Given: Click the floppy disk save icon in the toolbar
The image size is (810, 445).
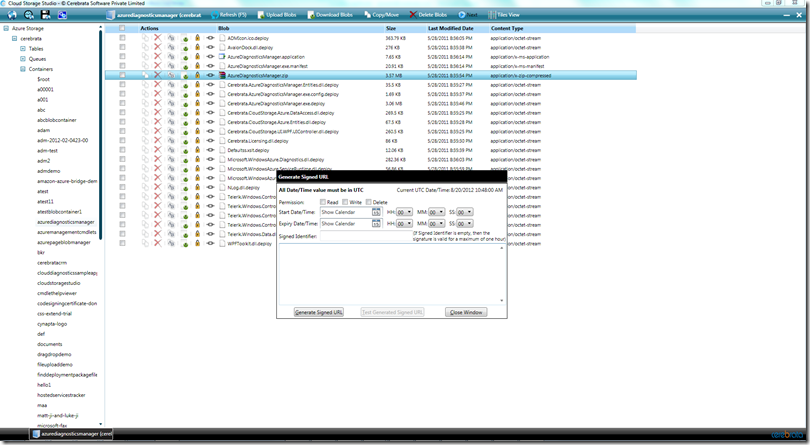Looking at the screenshot, I should pyautogui.click(x=45, y=15).
